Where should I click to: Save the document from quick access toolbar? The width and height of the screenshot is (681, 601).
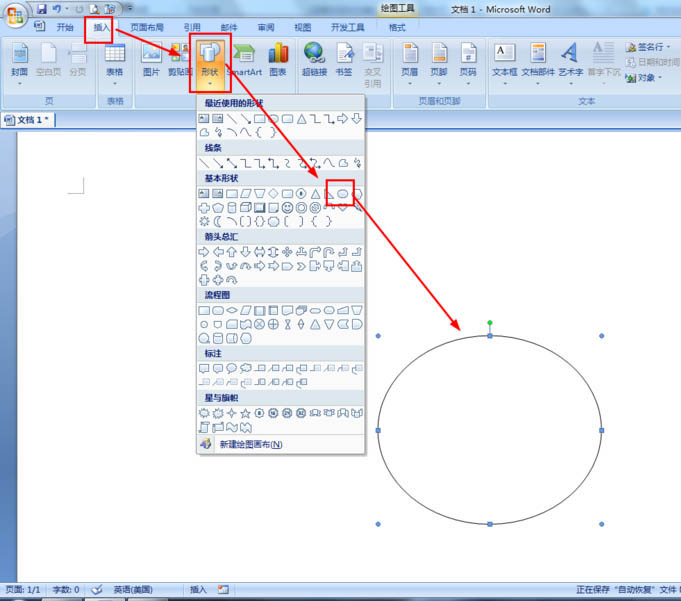tap(42, 9)
